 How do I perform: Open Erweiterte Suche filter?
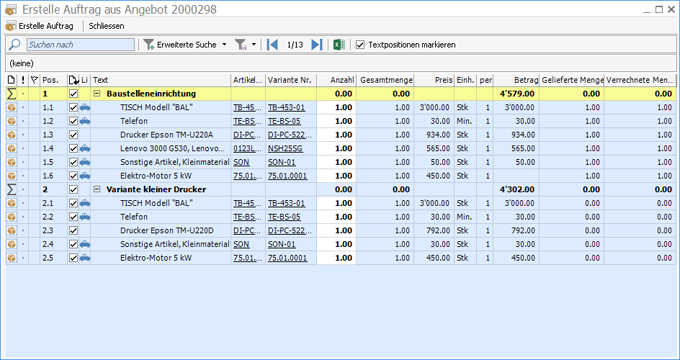point(180,45)
